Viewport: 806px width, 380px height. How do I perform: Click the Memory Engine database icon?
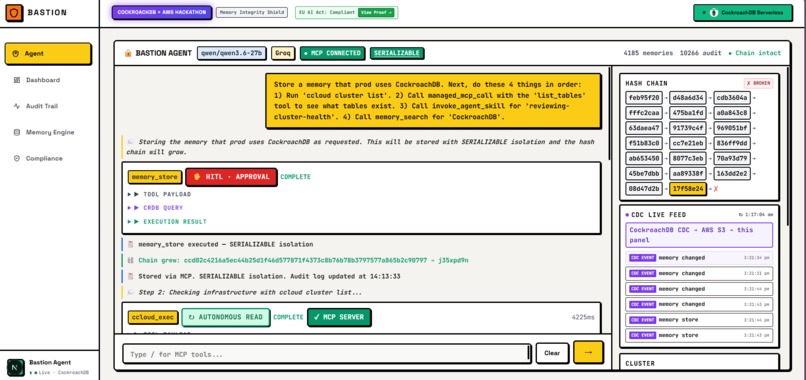[16, 133]
